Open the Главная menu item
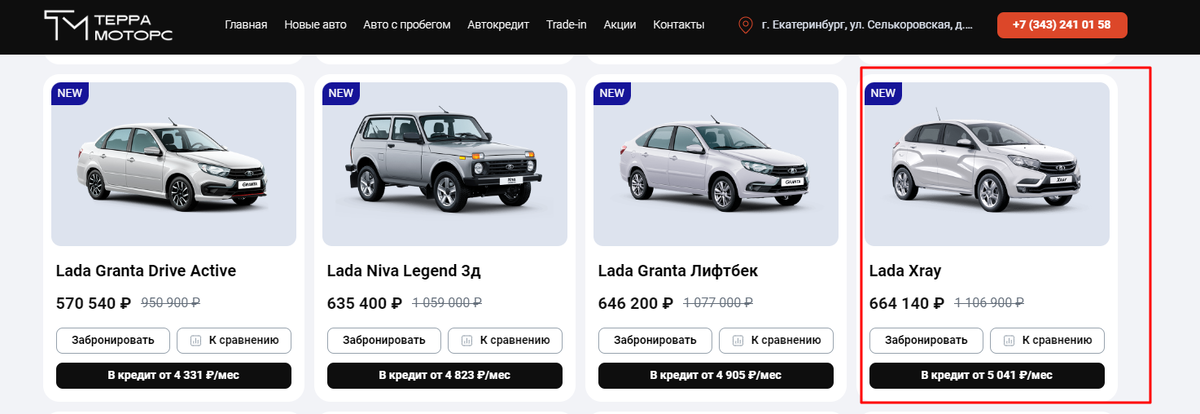 coord(246,25)
